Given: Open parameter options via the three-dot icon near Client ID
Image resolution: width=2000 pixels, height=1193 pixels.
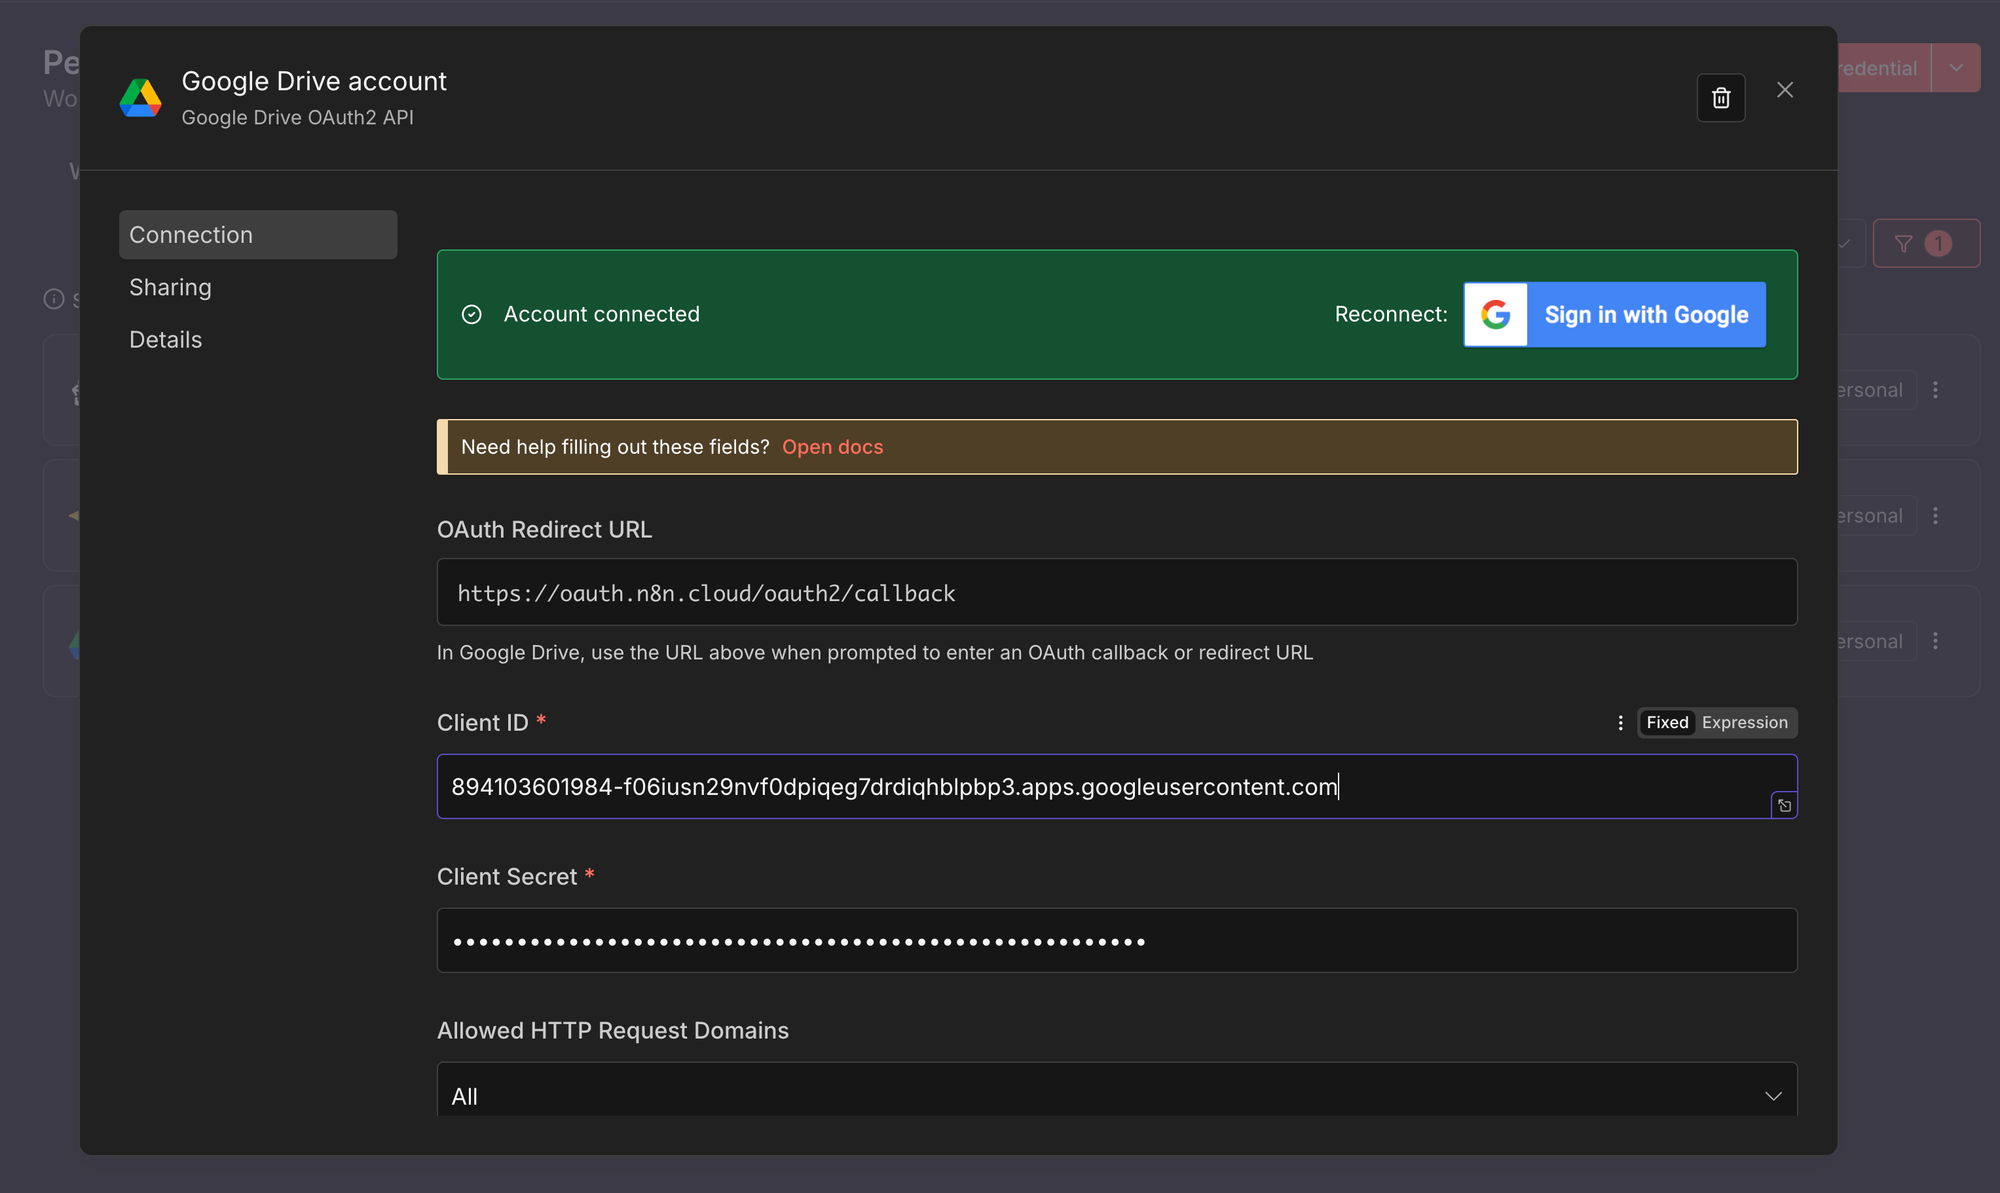Looking at the screenshot, I should tap(1620, 722).
